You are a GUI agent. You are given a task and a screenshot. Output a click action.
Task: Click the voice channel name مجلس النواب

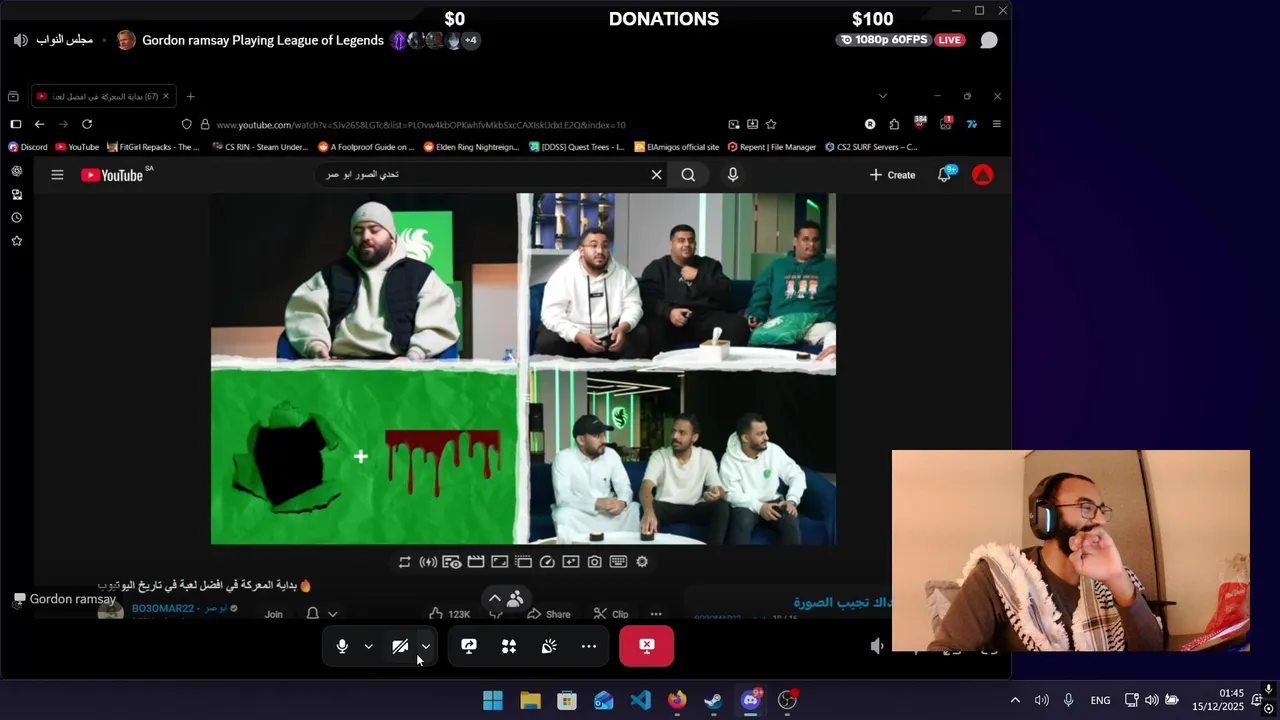tap(65, 40)
